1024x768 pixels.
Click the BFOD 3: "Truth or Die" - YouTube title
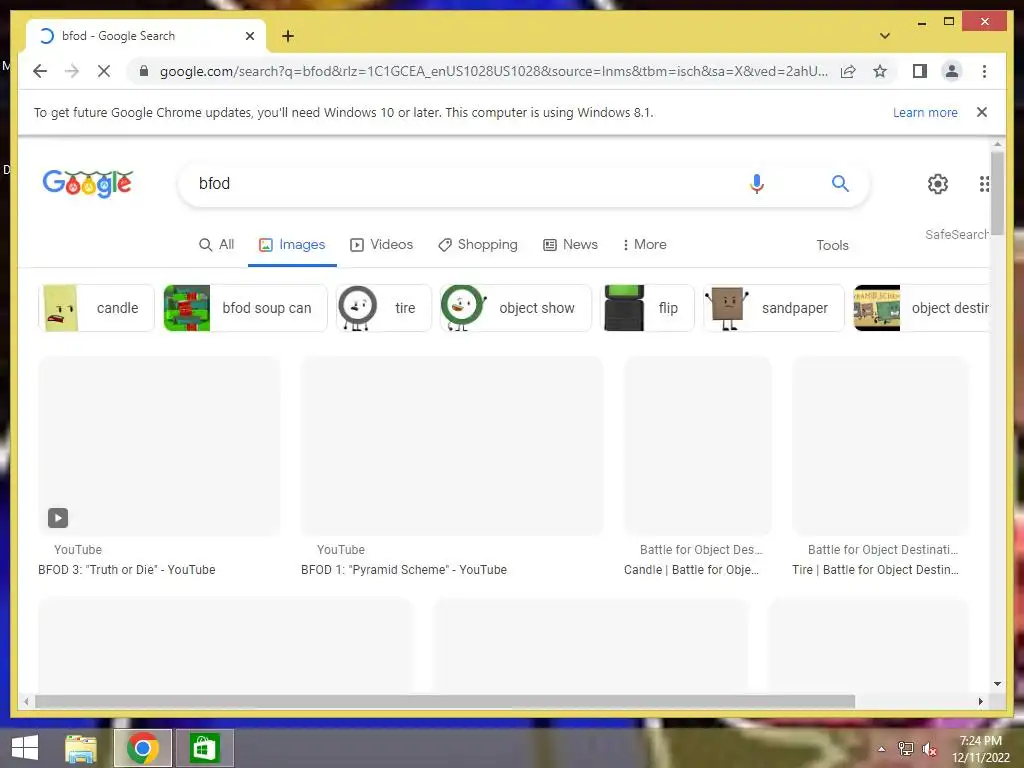click(127, 569)
